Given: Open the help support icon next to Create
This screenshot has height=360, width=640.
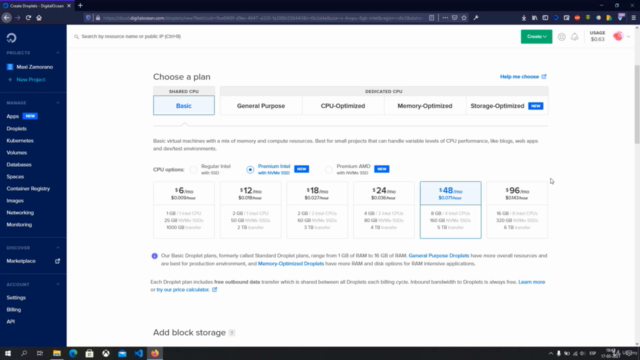Looking at the screenshot, I should (562, 37).
